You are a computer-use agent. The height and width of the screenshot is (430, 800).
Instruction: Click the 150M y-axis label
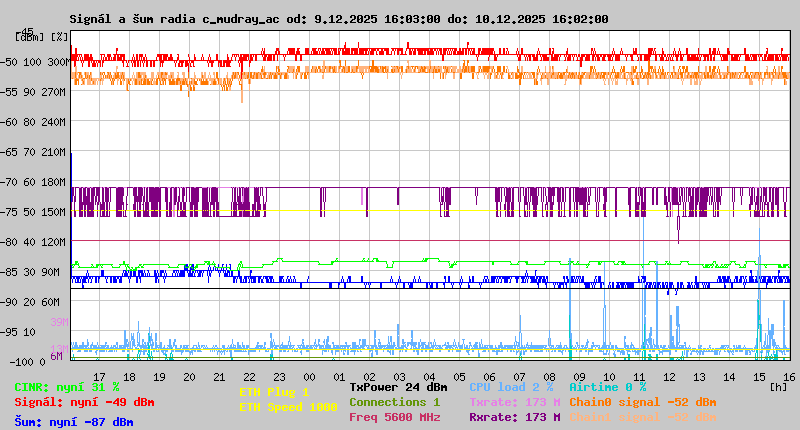53,212
